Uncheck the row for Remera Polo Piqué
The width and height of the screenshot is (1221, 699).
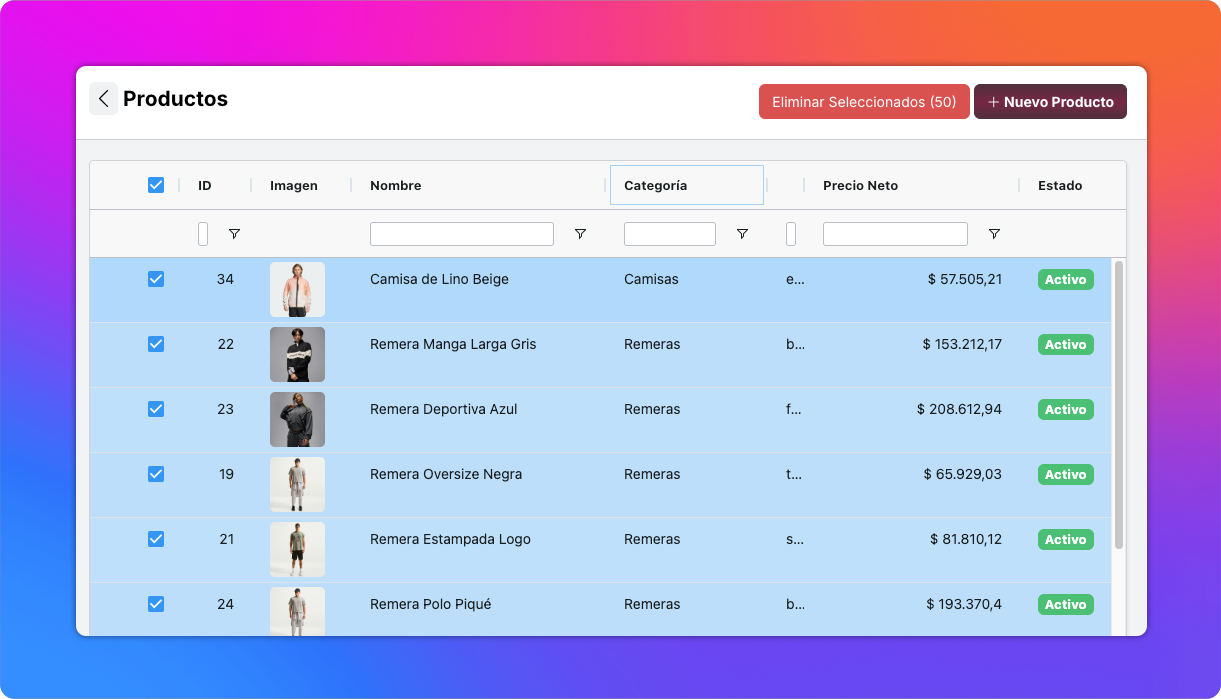click(156, 604)
